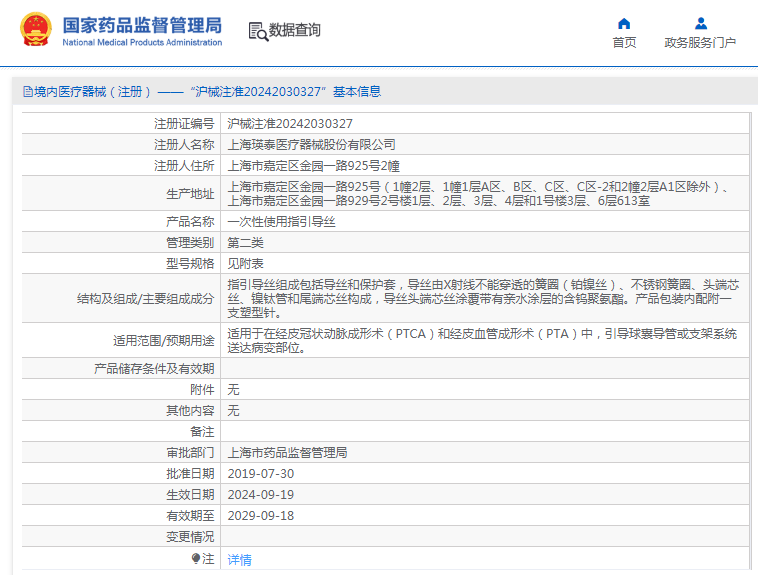The image size is (758, 575).
Task: Select effective date 2024-09-19
Action: click(261, 494)
